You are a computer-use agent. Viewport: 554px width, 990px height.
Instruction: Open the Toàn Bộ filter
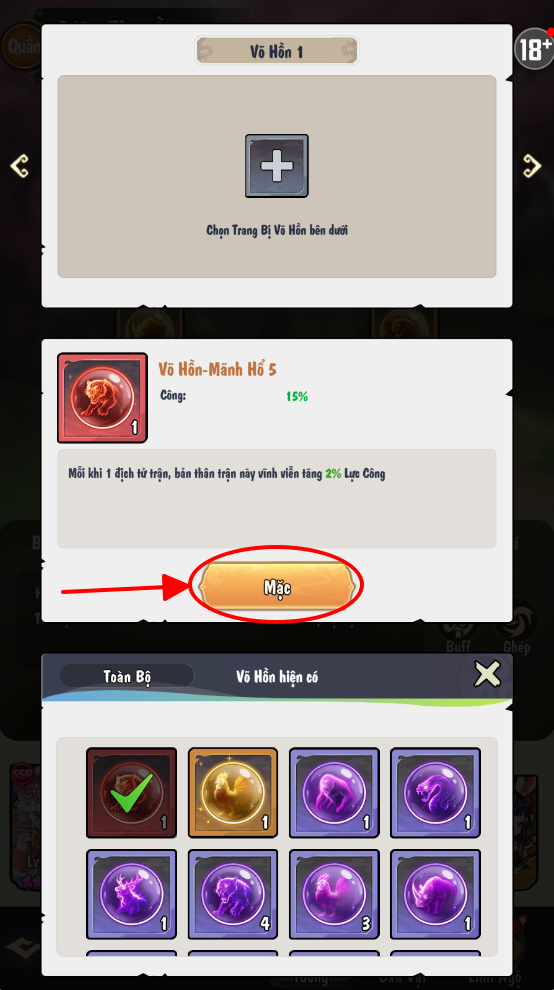tap(127, 676)
